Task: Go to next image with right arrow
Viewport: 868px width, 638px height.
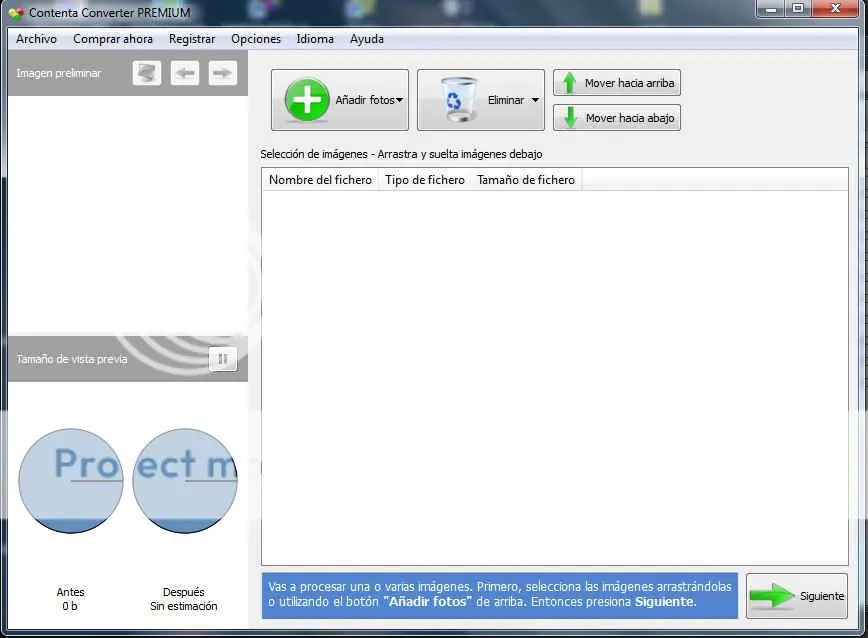Action: point(223,73)
